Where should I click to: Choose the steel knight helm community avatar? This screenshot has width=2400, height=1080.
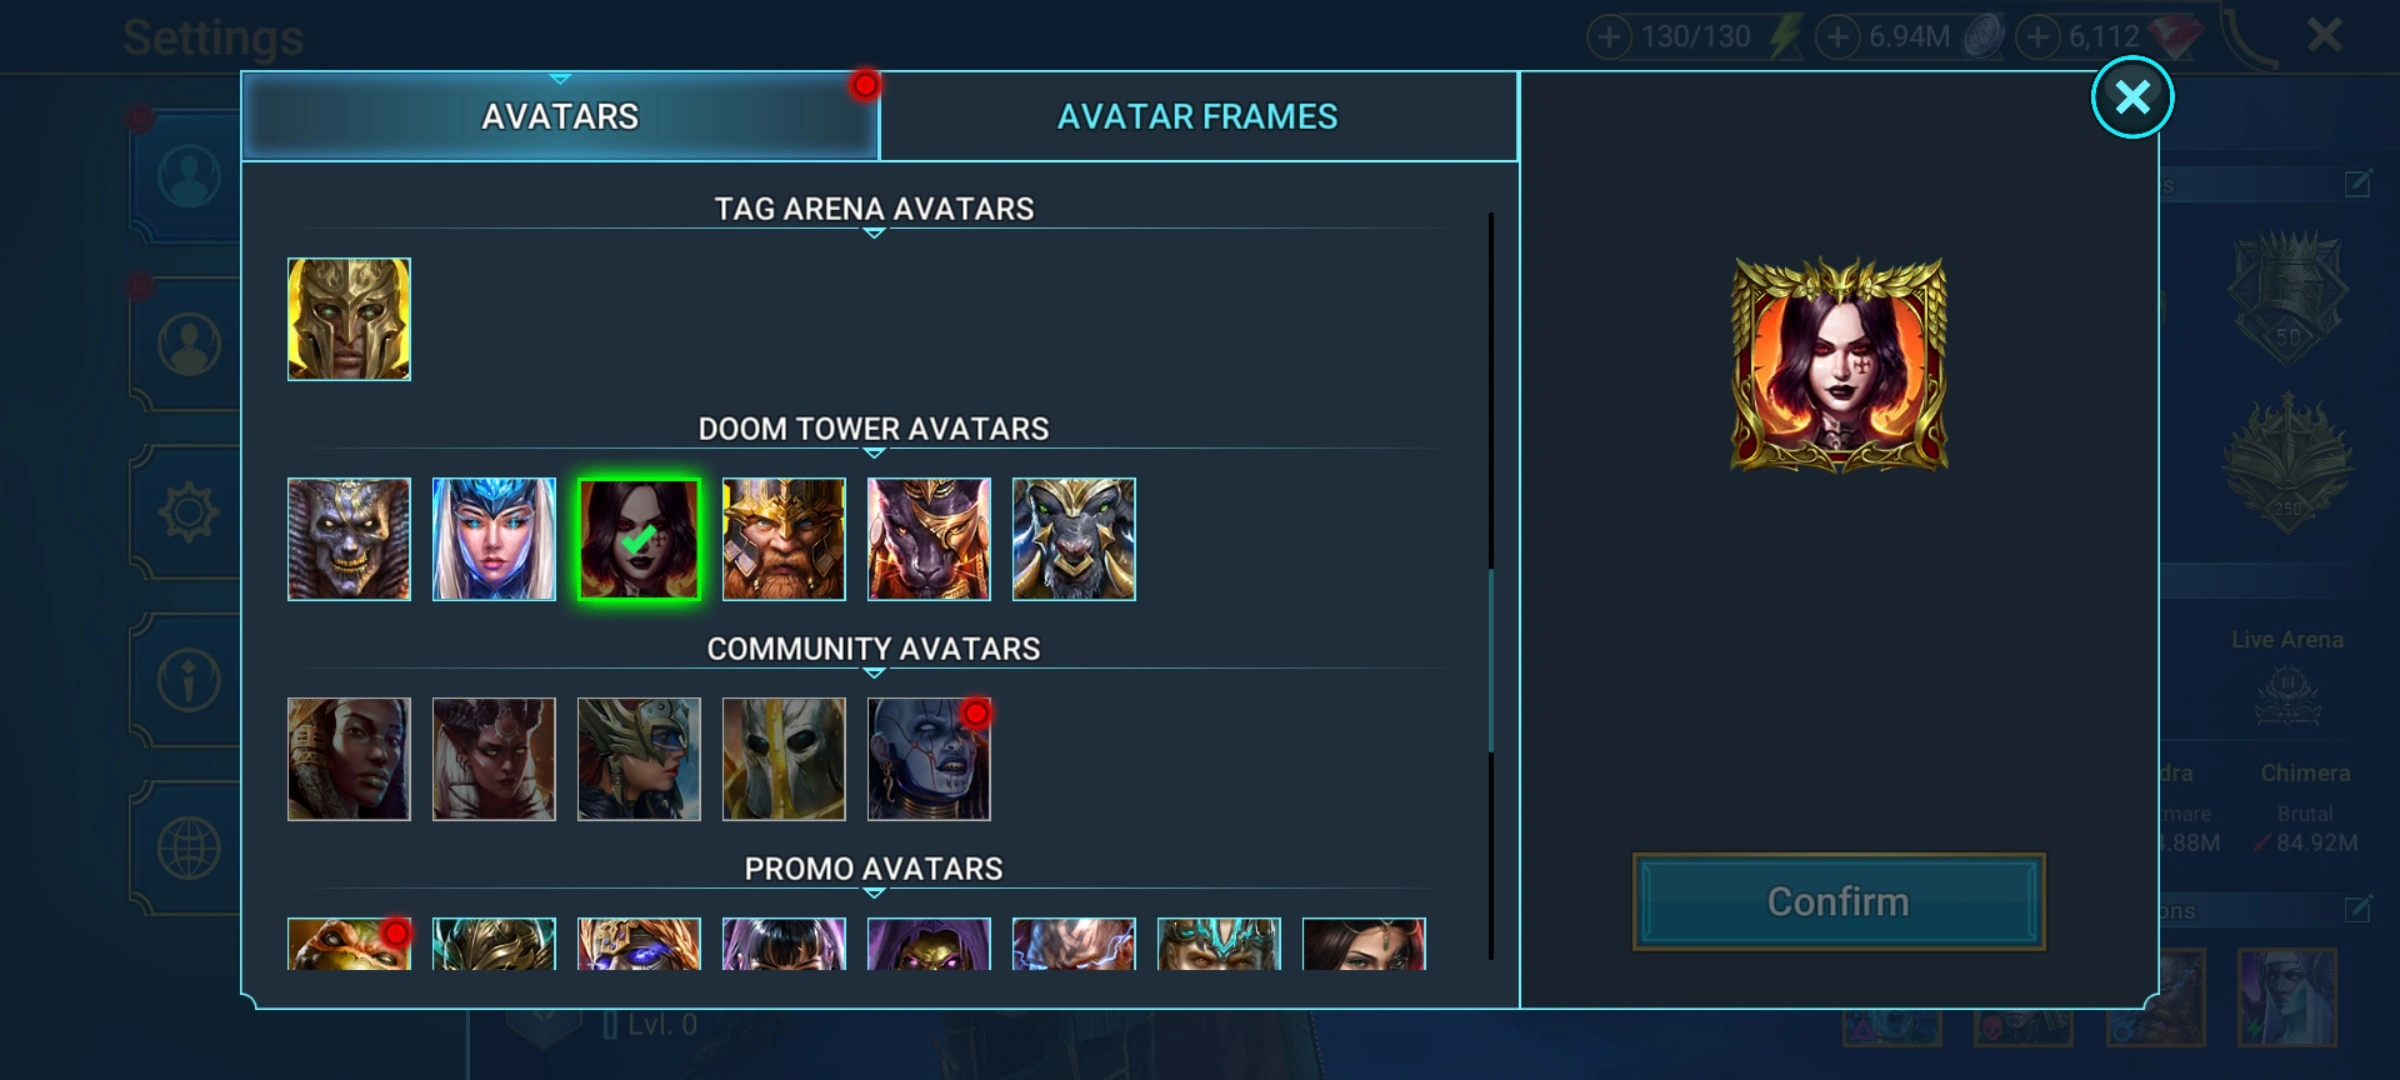[784, 759]
